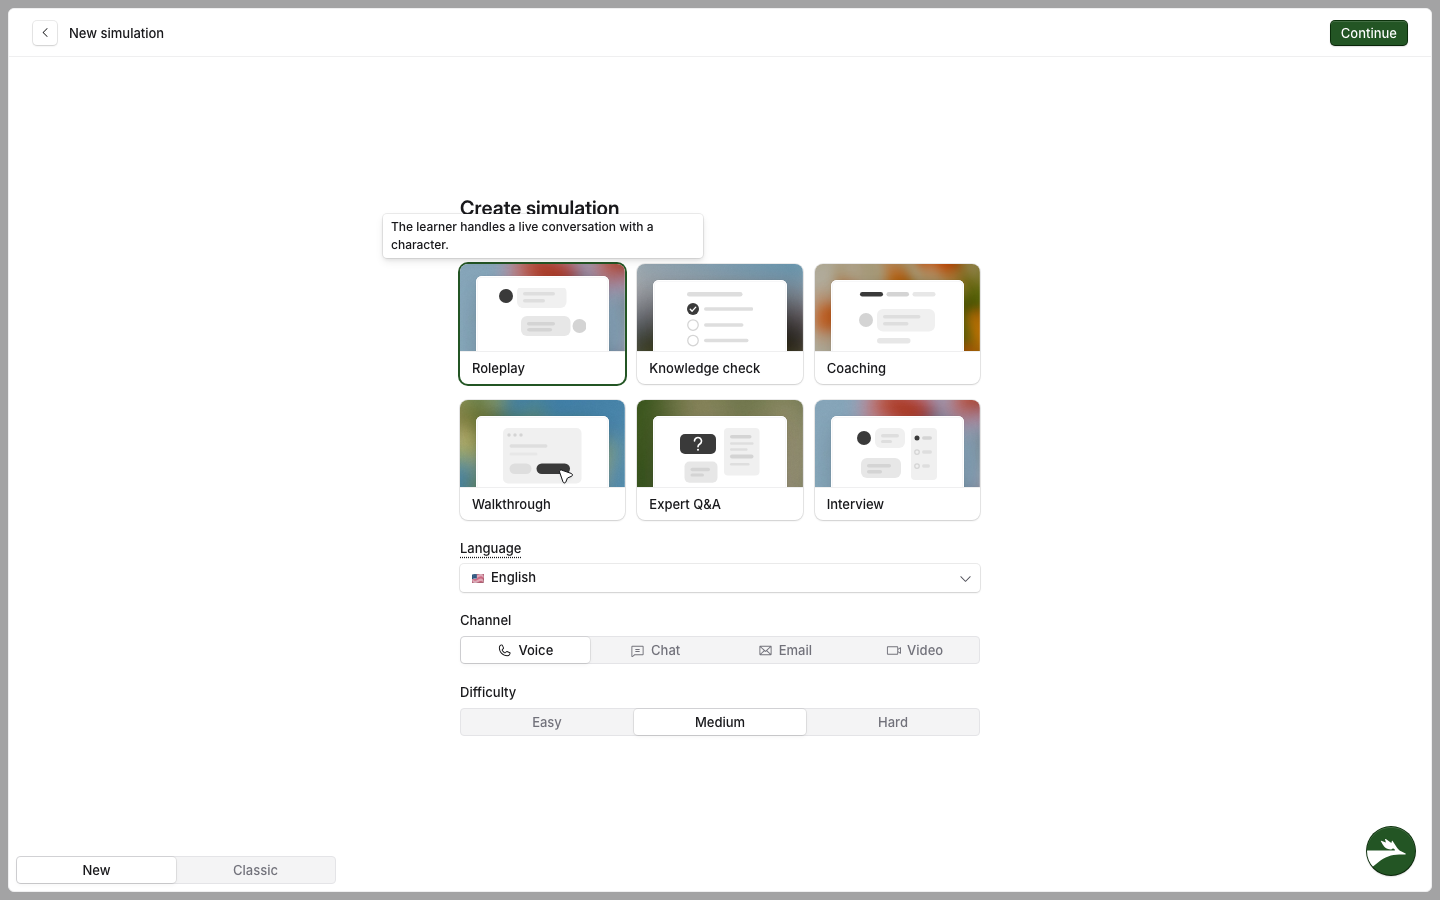Open the green bird assistant icon
Screen dimensions: 1440x900
pos(1391,851)
